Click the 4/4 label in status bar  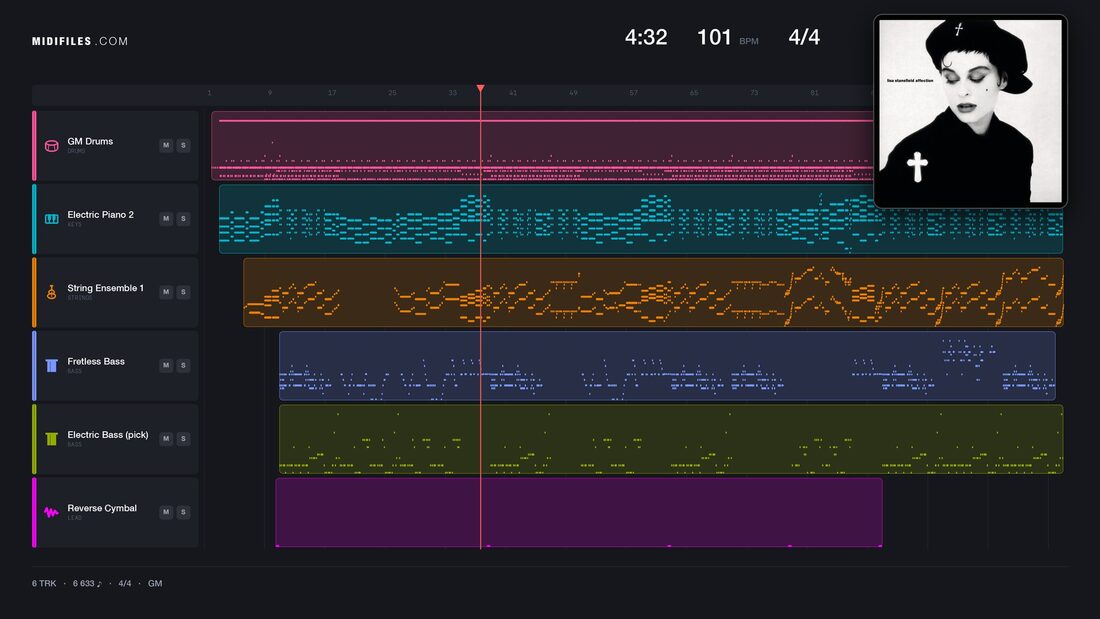point(125,583)
